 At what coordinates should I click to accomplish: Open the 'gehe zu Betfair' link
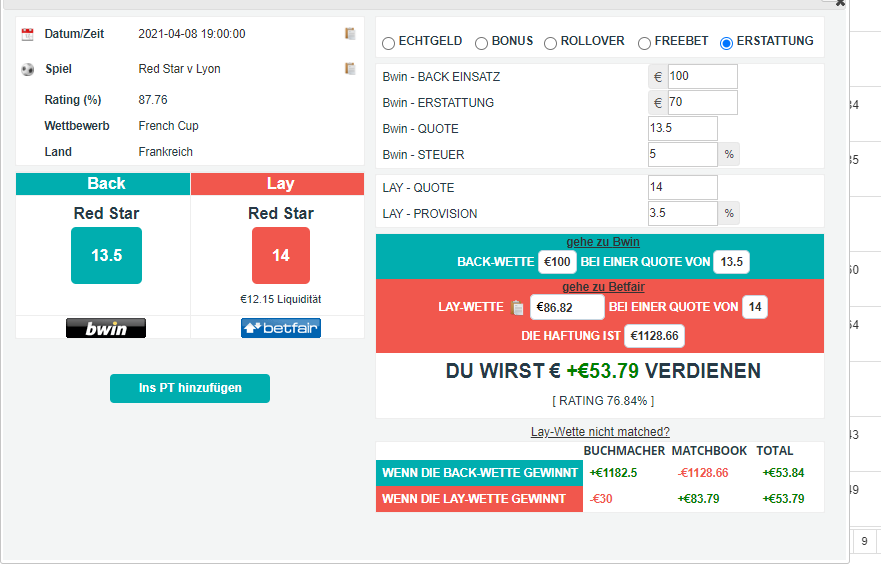tap(603, 287)
